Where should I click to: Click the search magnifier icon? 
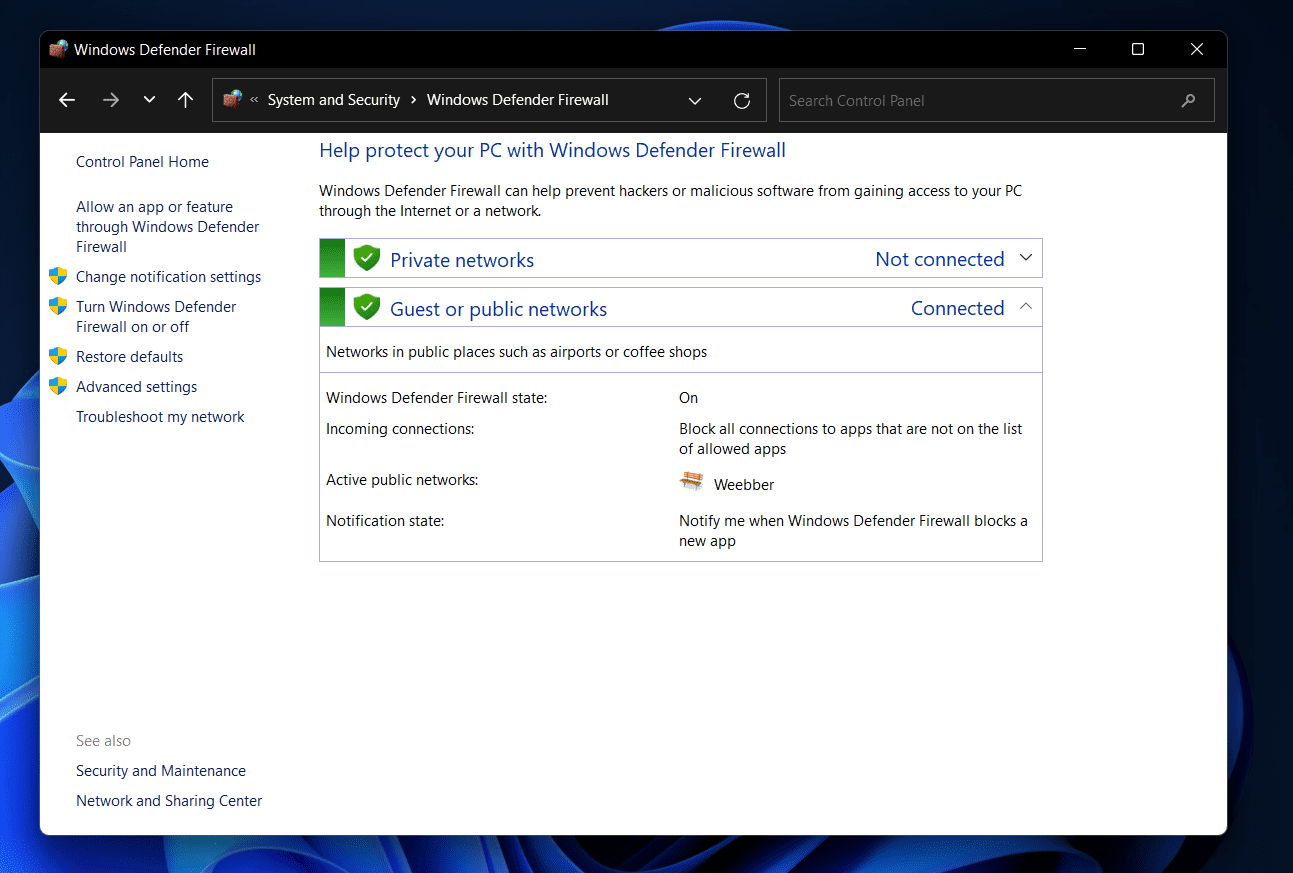tap(1188, 100)
